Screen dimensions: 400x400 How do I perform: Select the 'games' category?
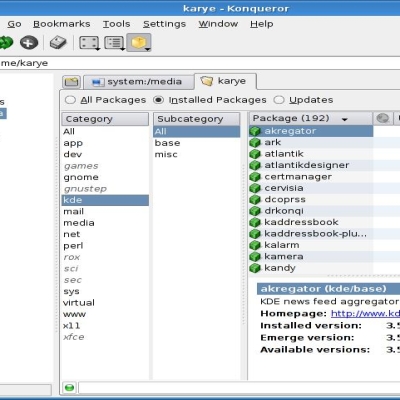click(x=105, y=166)
